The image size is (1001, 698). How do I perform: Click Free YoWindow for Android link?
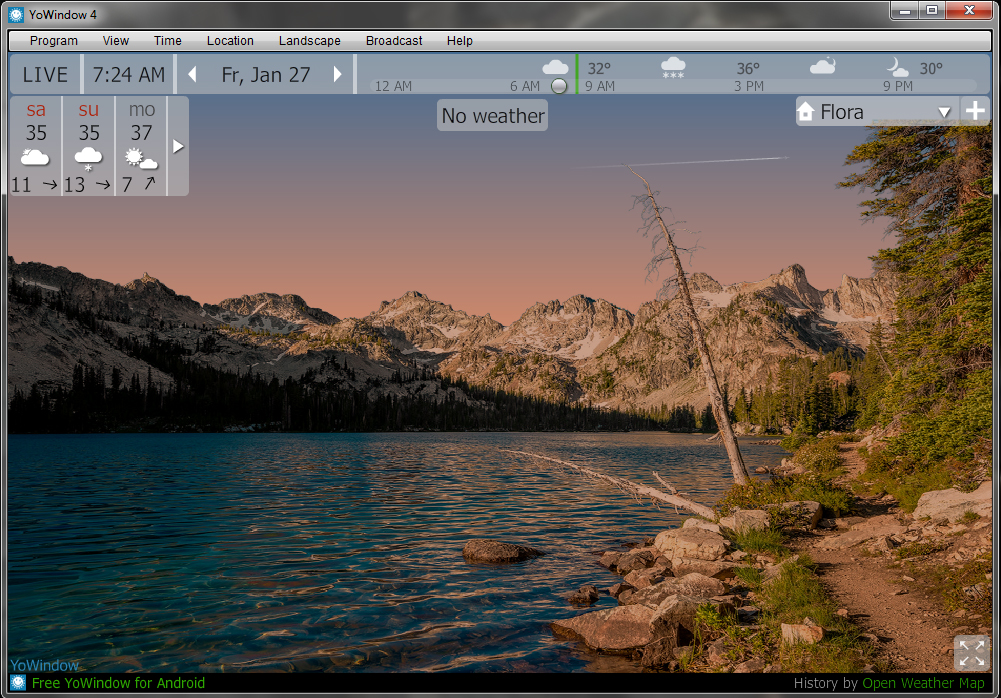point(118,683)
